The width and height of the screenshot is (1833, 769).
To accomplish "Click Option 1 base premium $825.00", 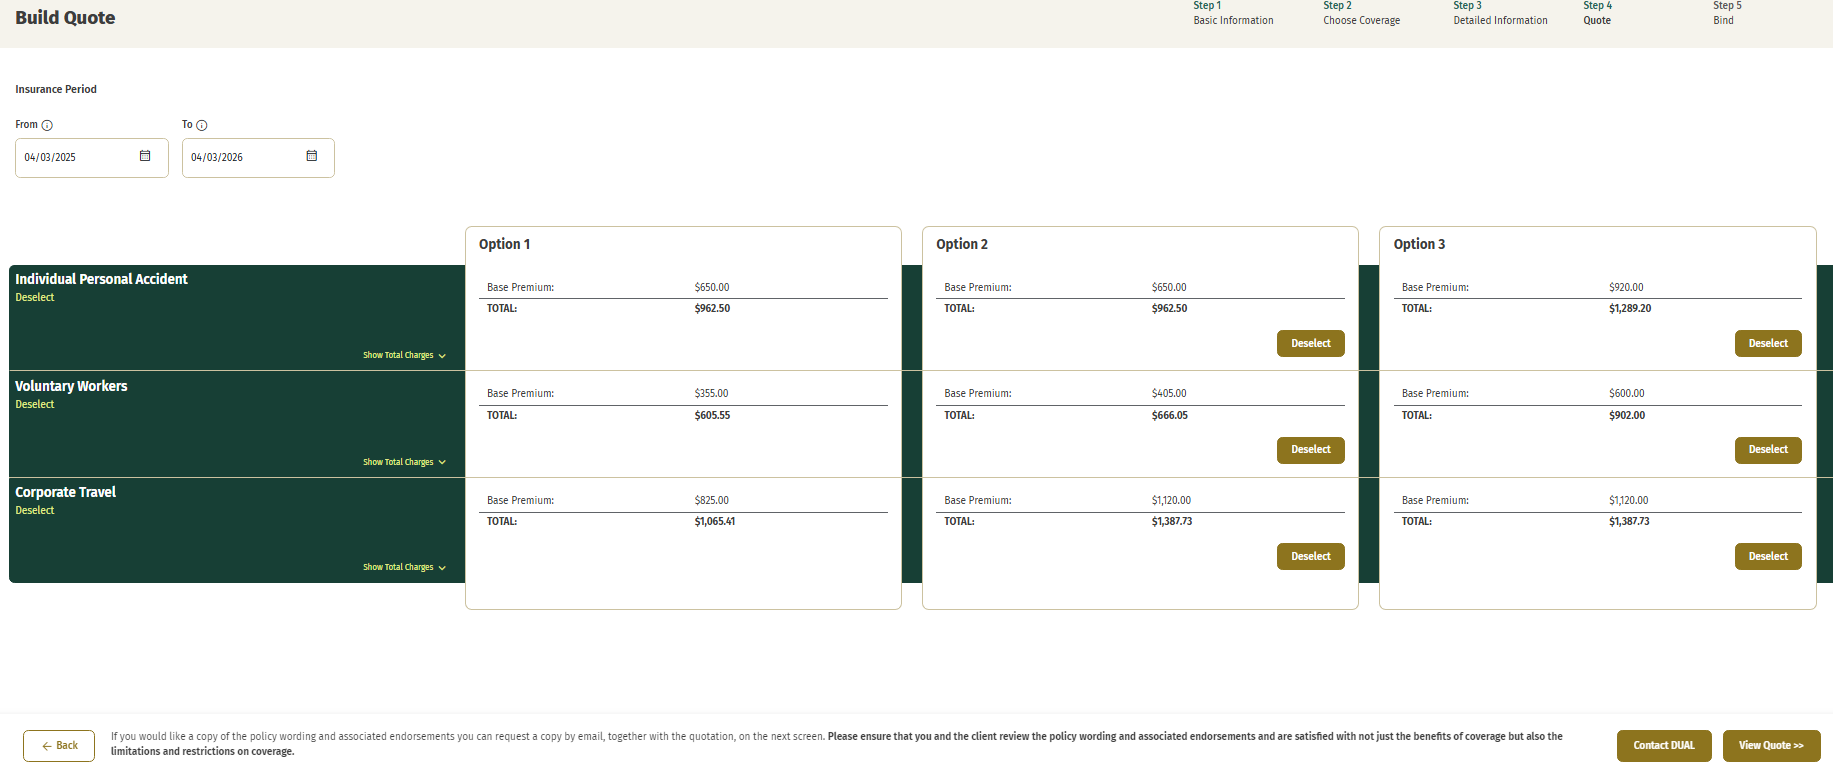I will click(x=712, y=500).
